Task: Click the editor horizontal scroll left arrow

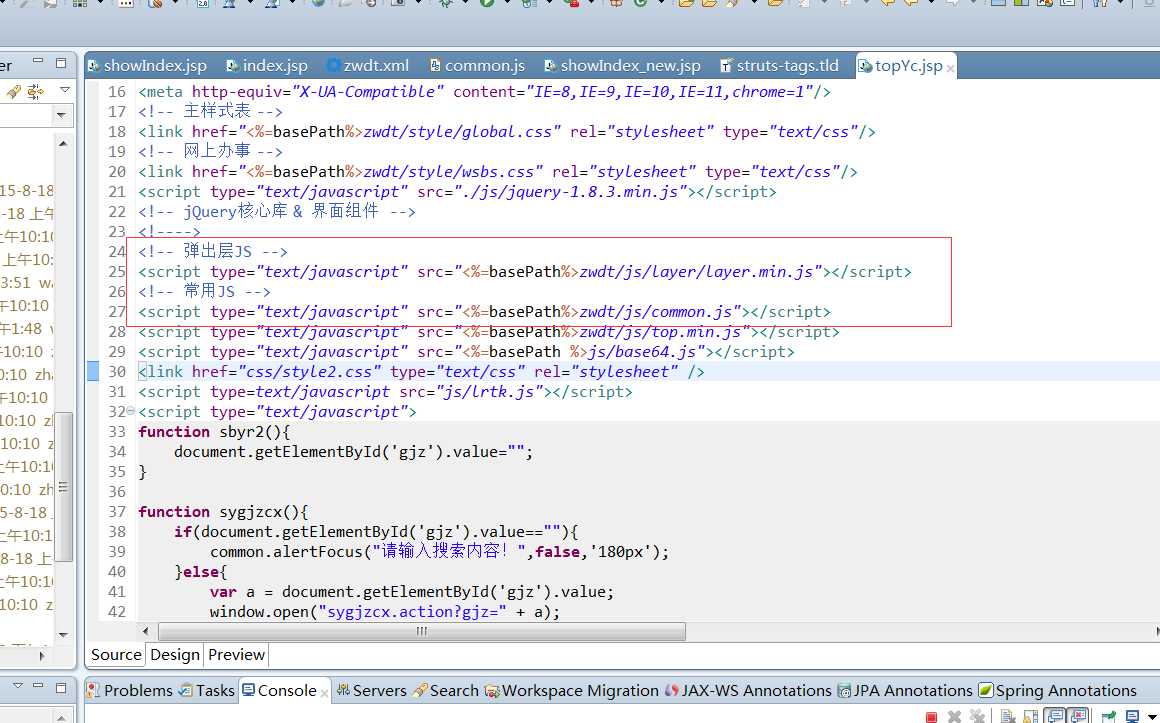Action: 145,631
